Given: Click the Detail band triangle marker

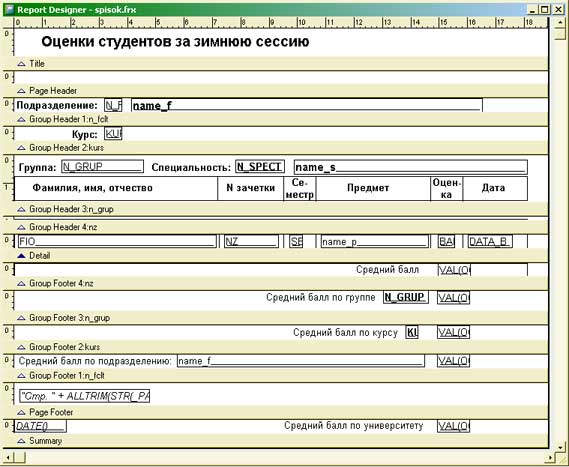Looking at the screenshot, I should pos(21,256).
